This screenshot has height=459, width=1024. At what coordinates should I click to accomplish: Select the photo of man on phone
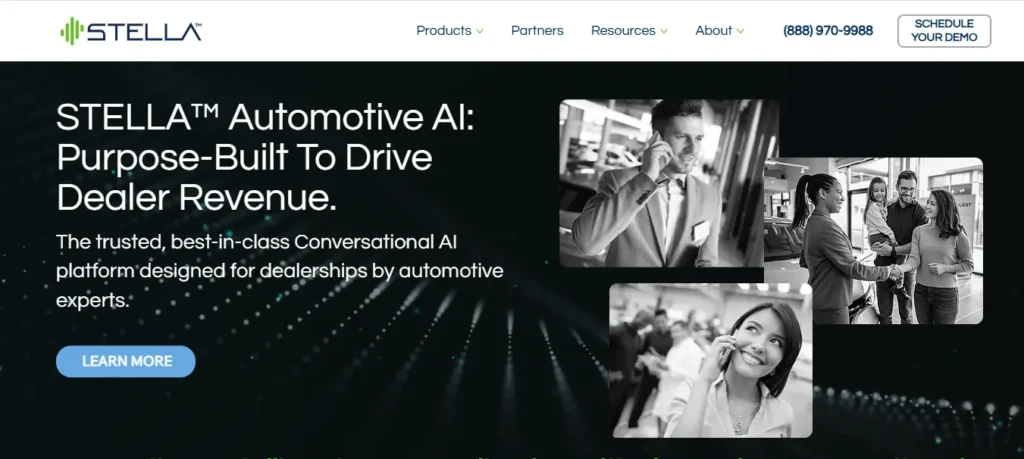tap(669, 183)
